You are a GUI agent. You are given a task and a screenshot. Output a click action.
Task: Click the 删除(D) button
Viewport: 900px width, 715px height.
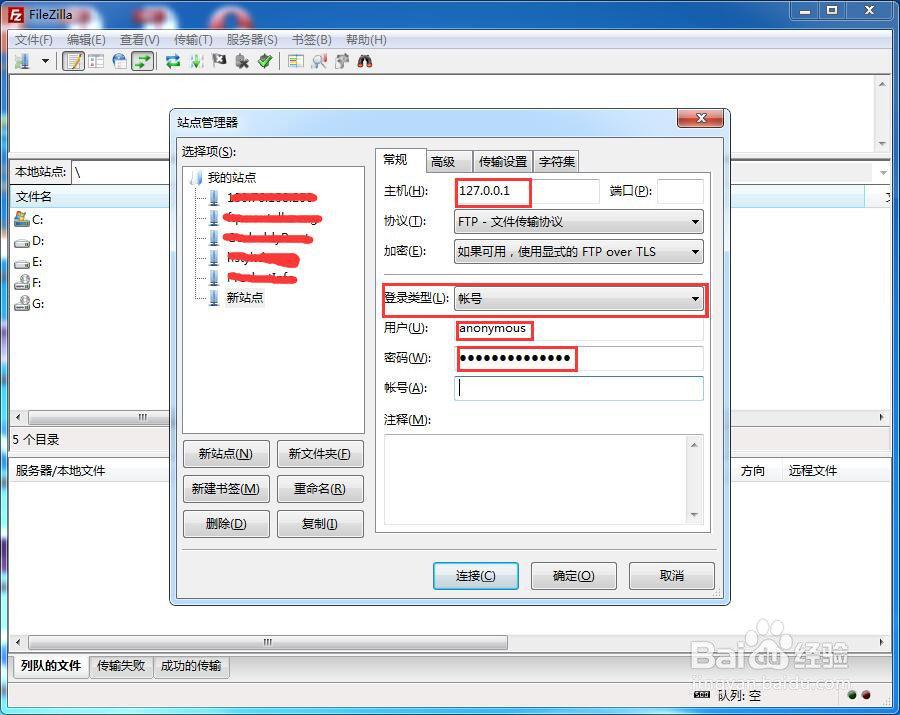coord(226,524)
